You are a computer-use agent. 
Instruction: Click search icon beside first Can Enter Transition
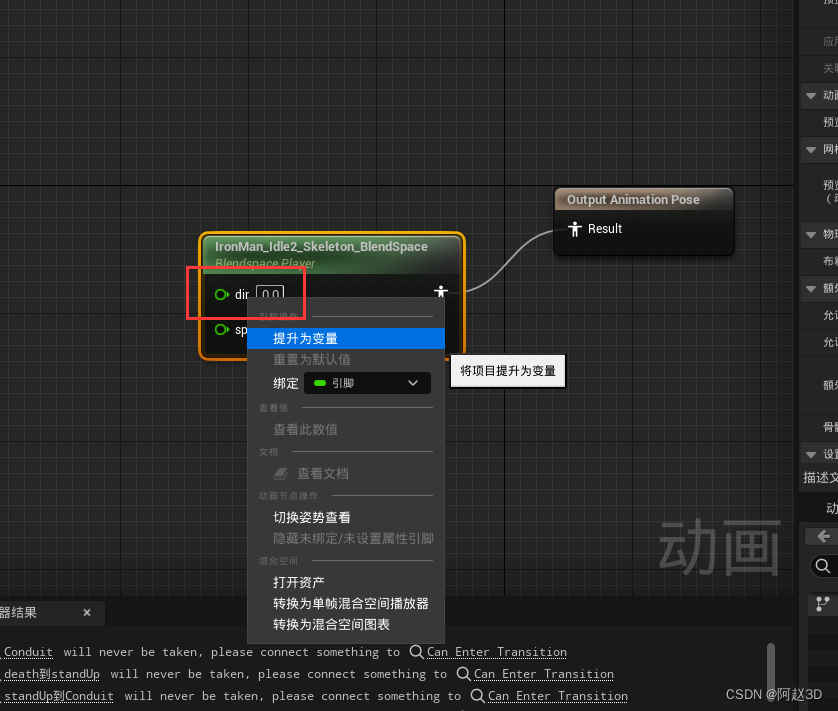(x=416, y=652)
